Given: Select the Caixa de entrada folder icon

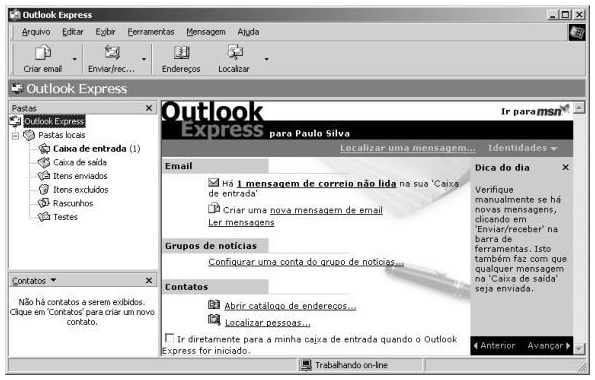Looking at the screenshot, I should click(x=44, y=148).
